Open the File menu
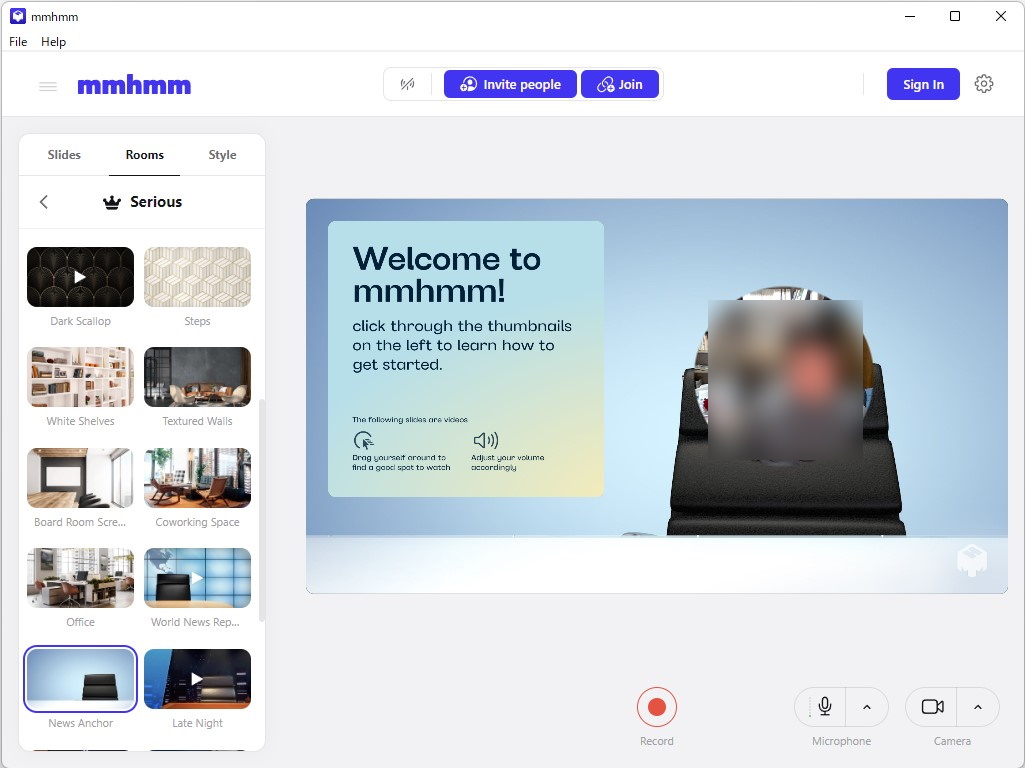The width and height of the screenshot is (1025, 768). coord(18,42)
